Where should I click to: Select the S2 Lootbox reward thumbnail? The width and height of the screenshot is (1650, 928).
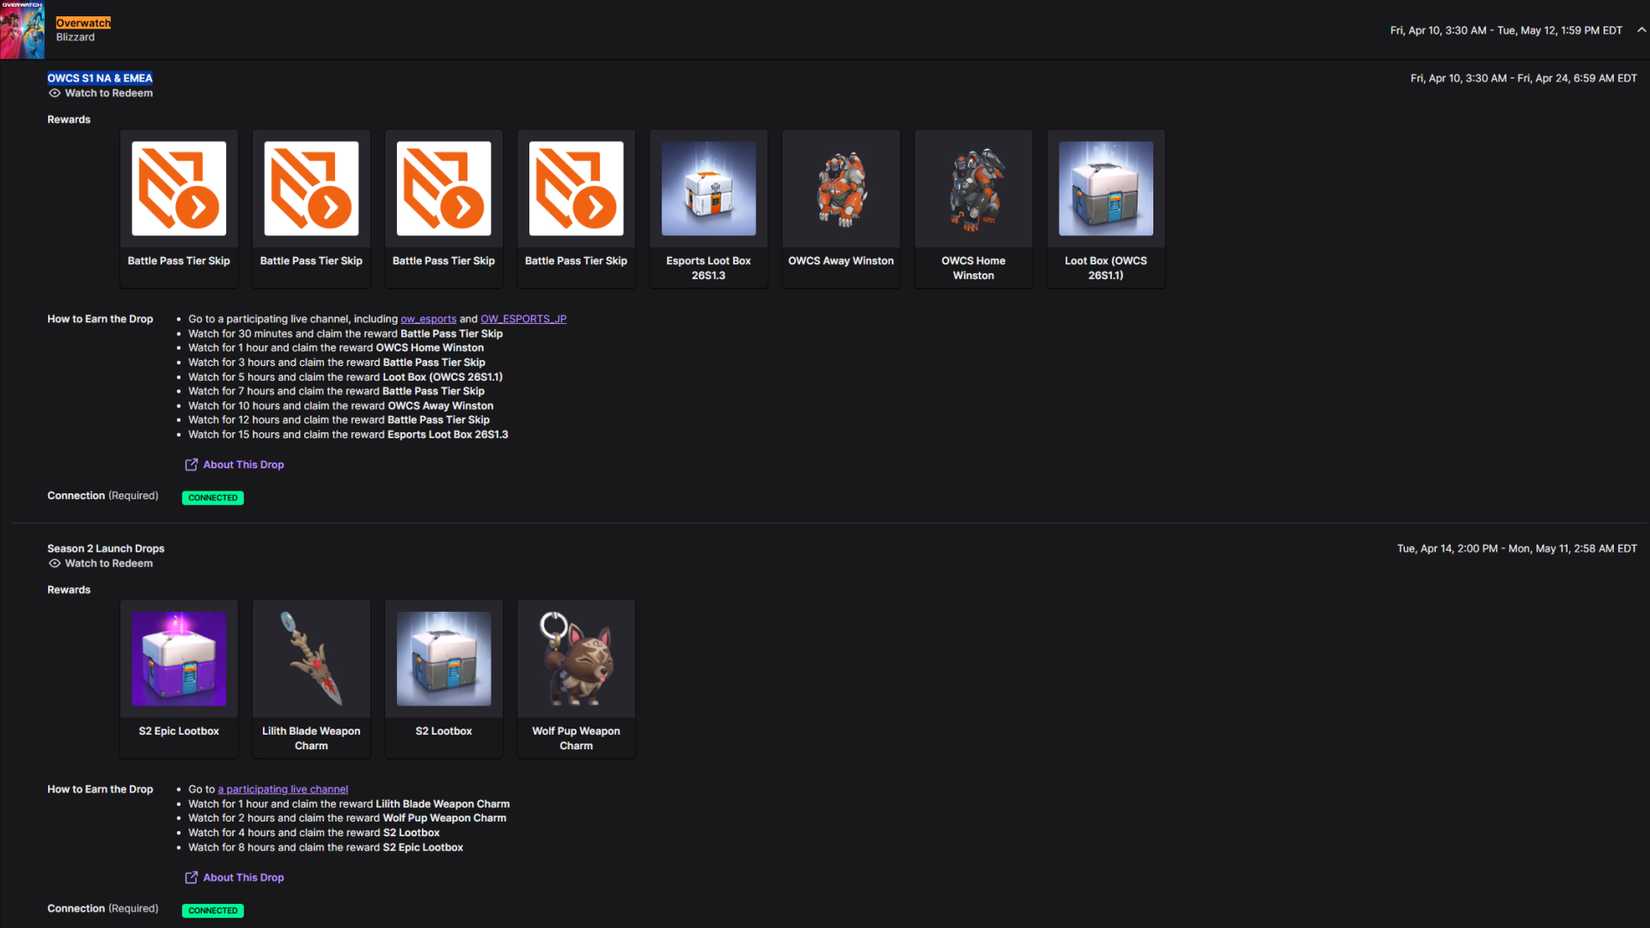pyautogui.click(x=443, y=658)
